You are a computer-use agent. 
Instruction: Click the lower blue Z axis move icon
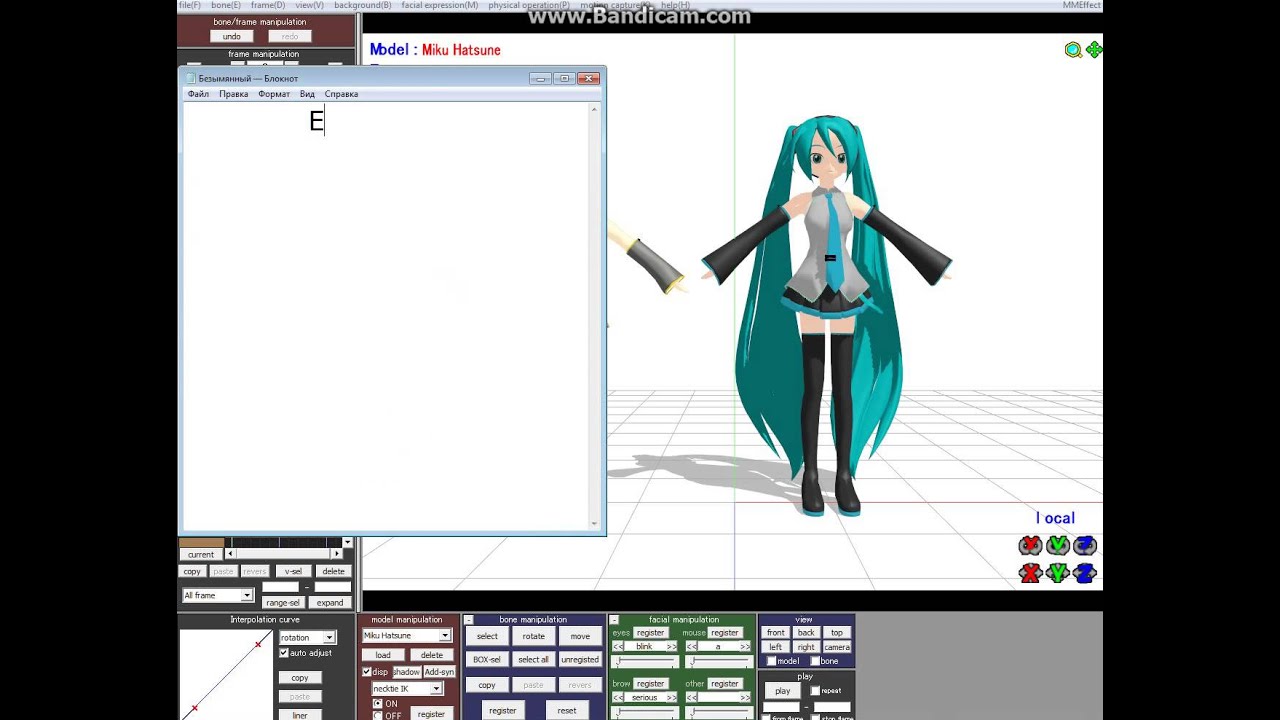coord(1084,573)
